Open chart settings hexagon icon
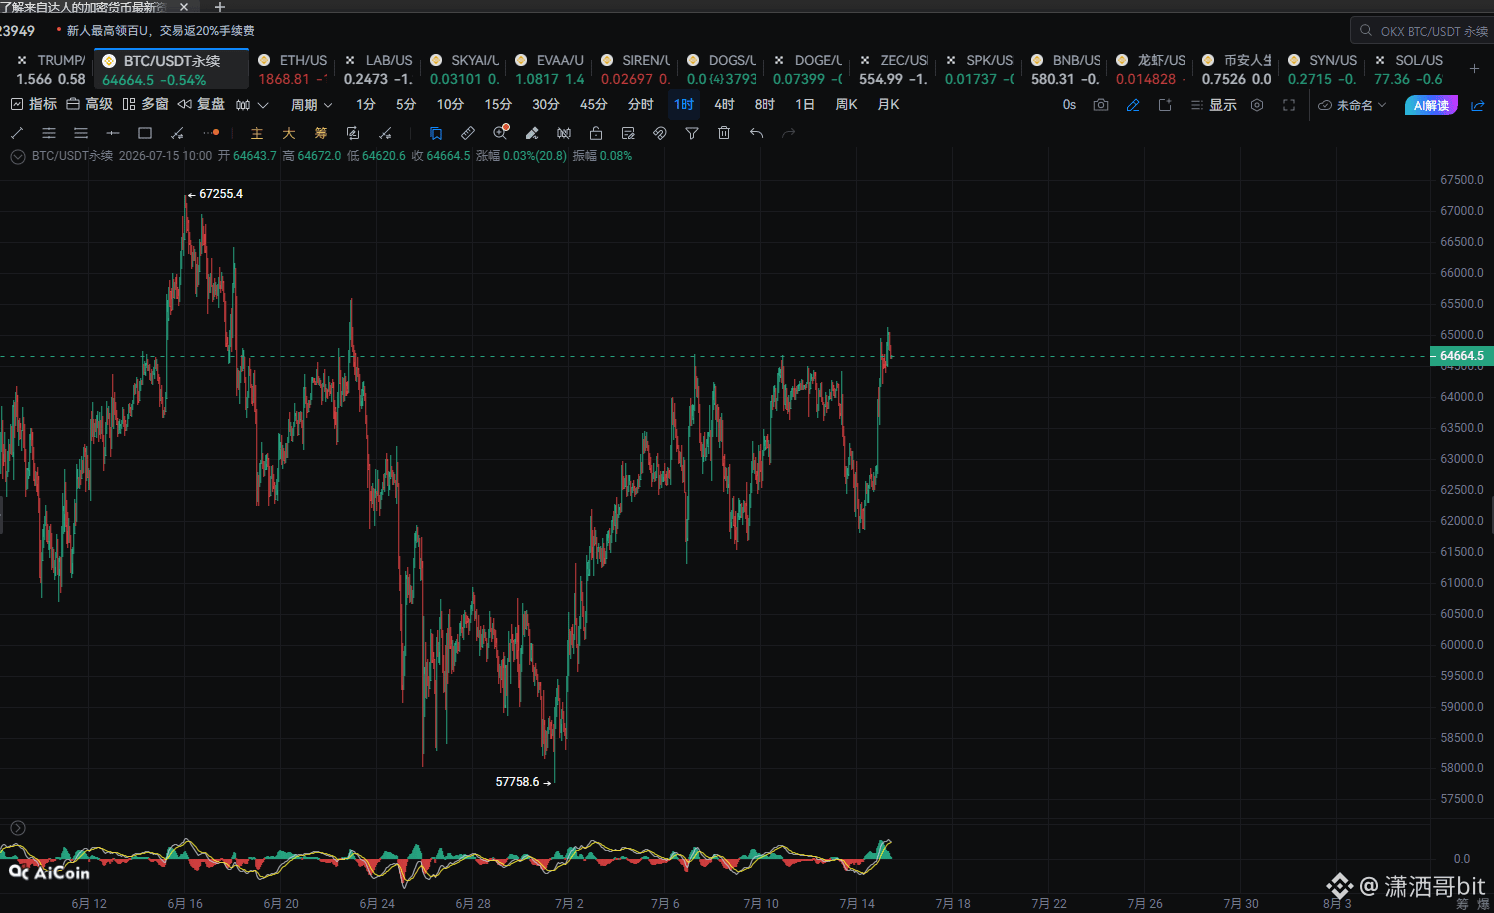Screen dimensions: 1494x913 click(x=1257, y=105)
